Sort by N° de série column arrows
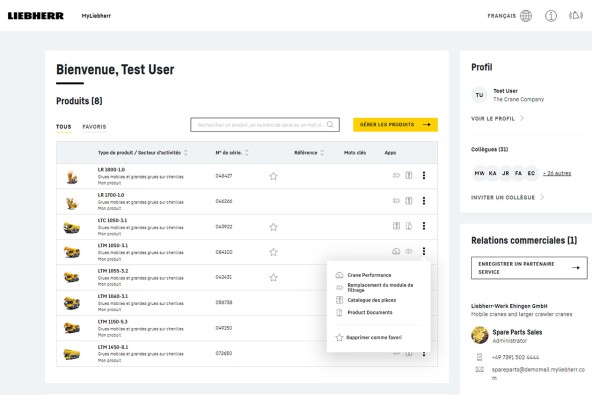 coord(247,153)
